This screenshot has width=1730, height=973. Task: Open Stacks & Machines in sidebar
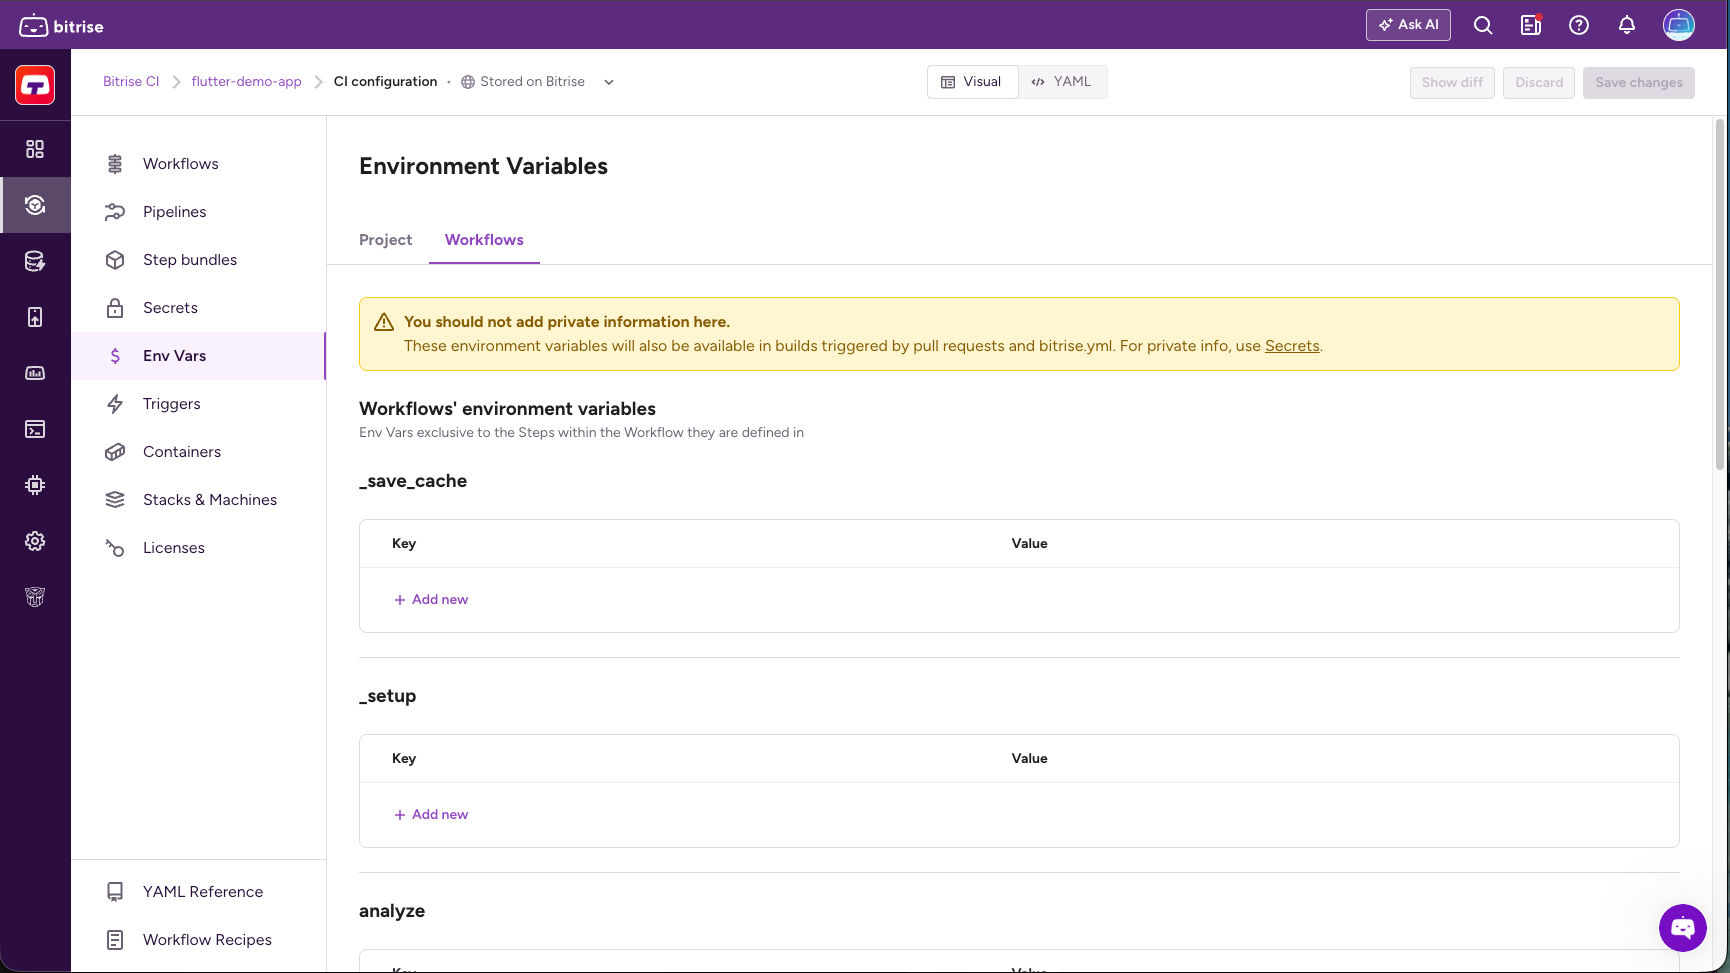(200, 500)
